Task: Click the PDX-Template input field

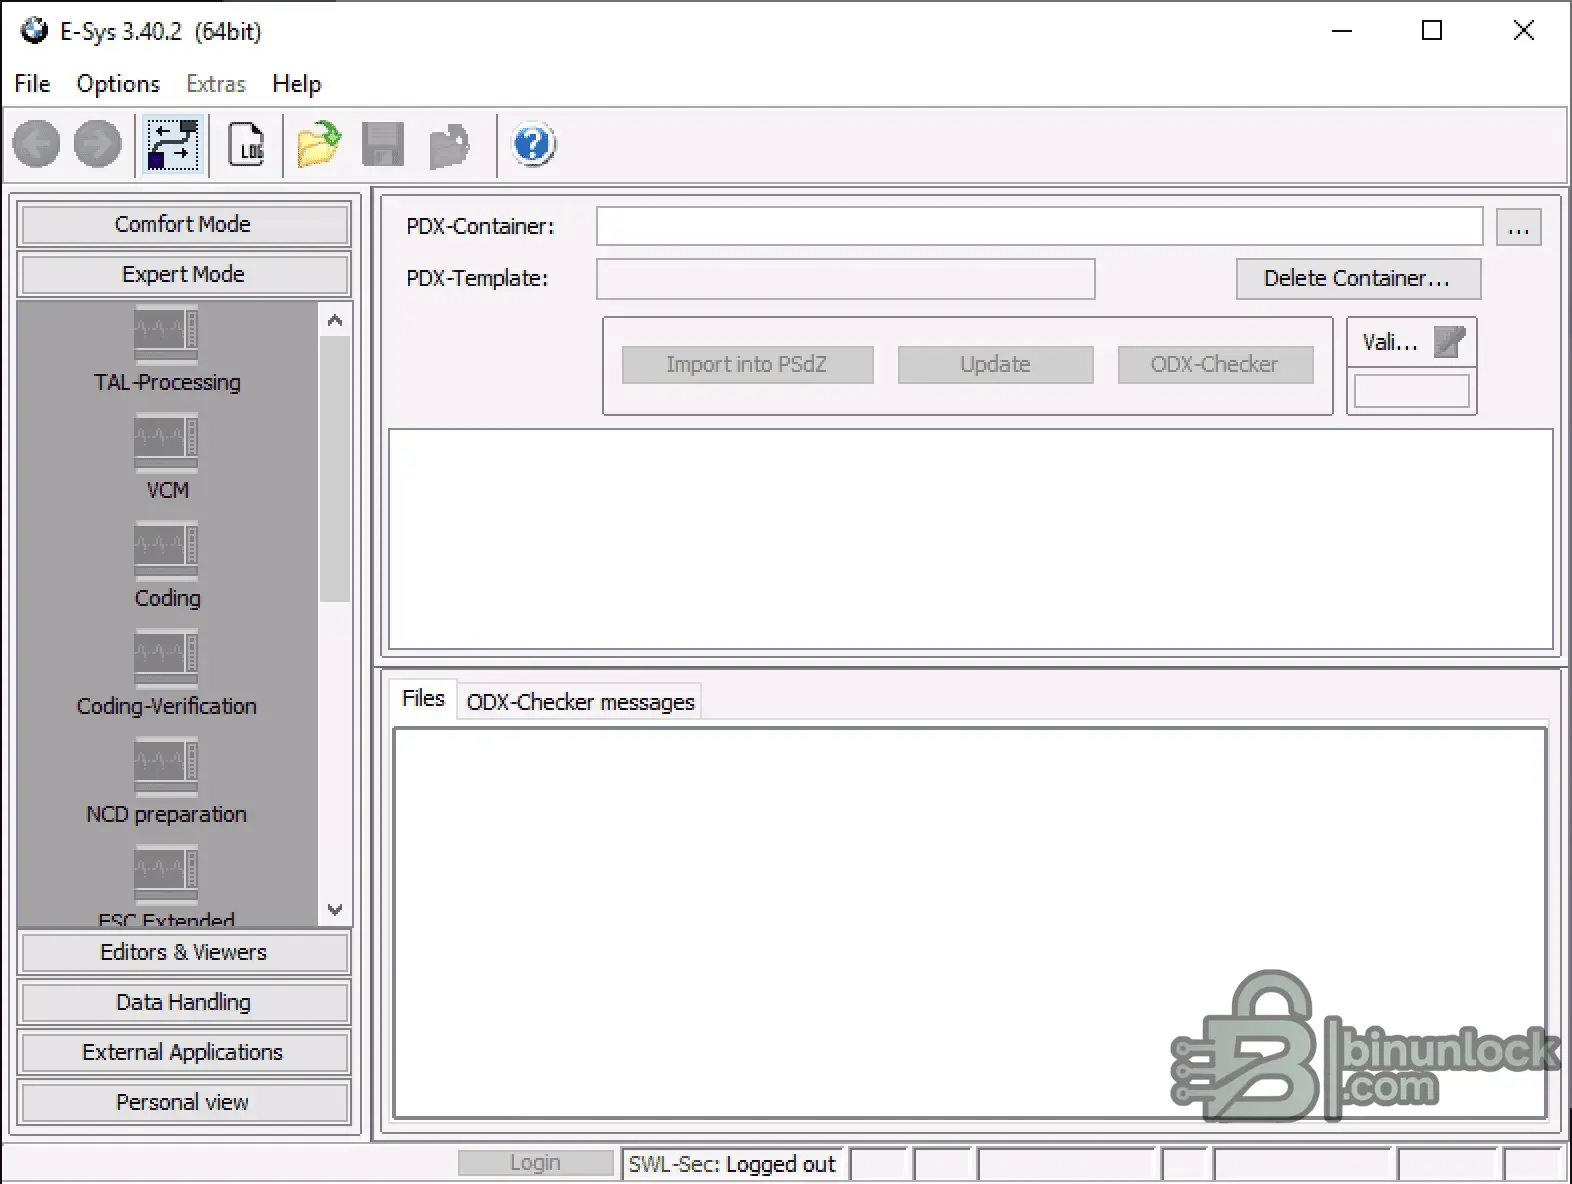Action: (x=845, y=279)
